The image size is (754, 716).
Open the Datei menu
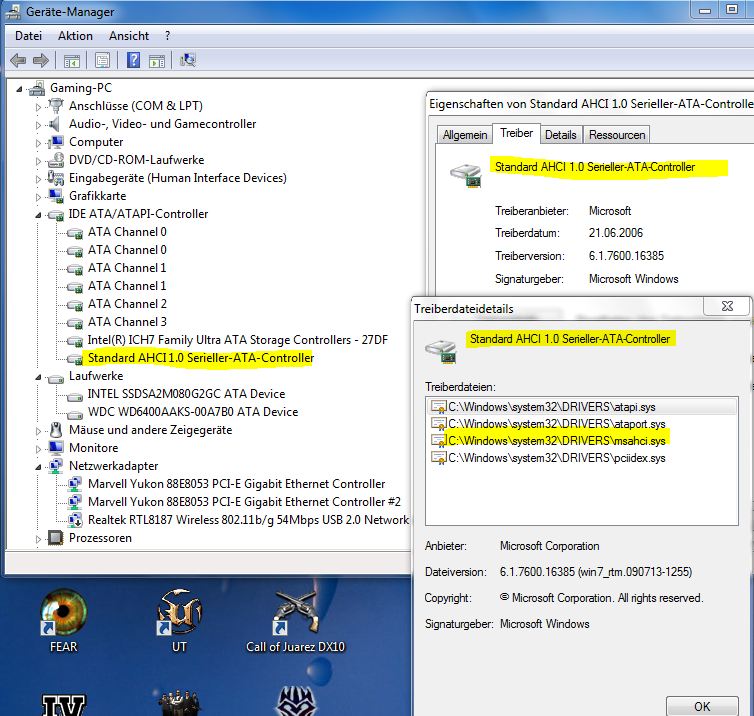coord(28,36)
